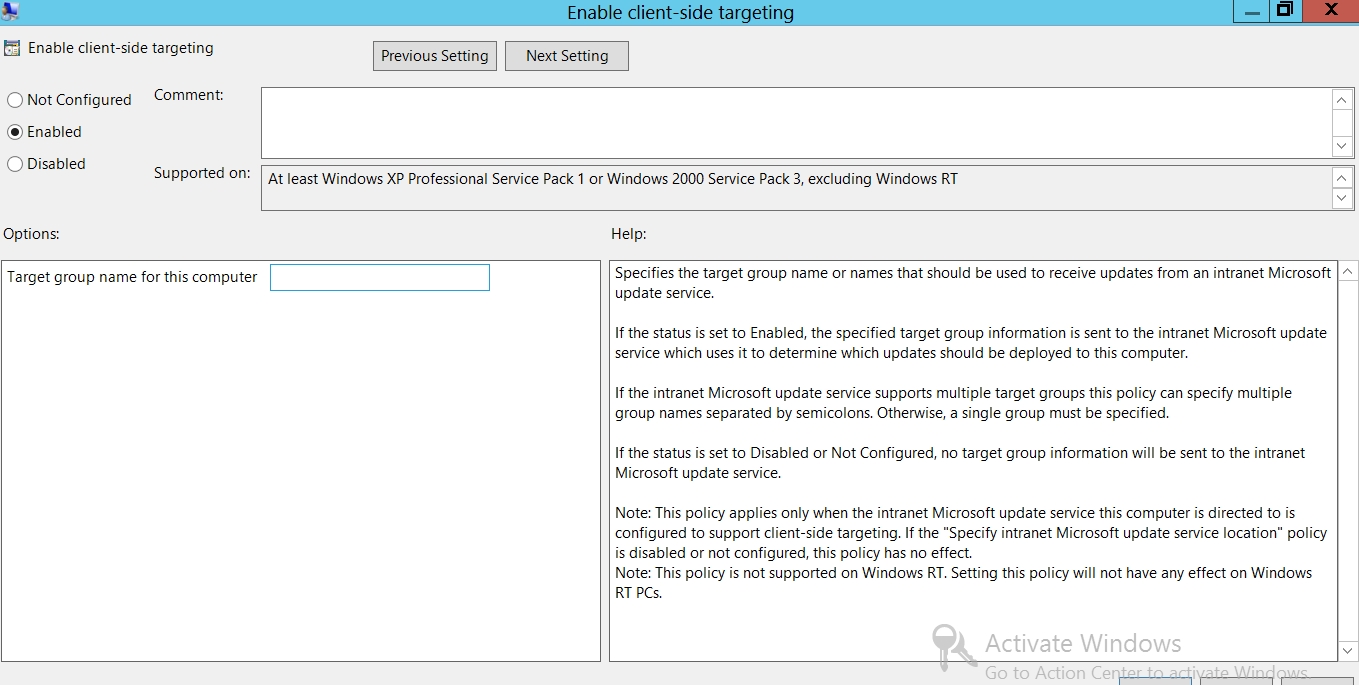Select the Enabled radio button
1359x685 pixels.
[15, 132]
